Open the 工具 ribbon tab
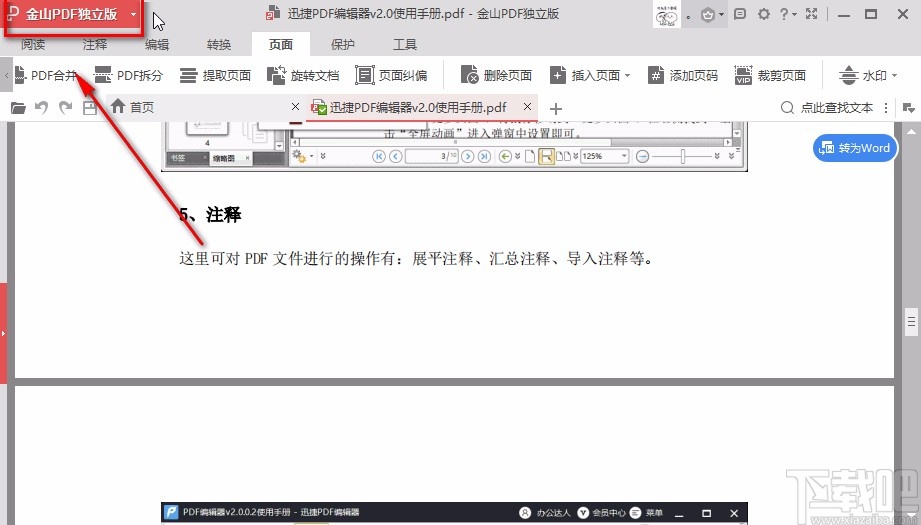The width and height of the screenshot is (921, 525). pyautogui.click(x=405, y=44)
